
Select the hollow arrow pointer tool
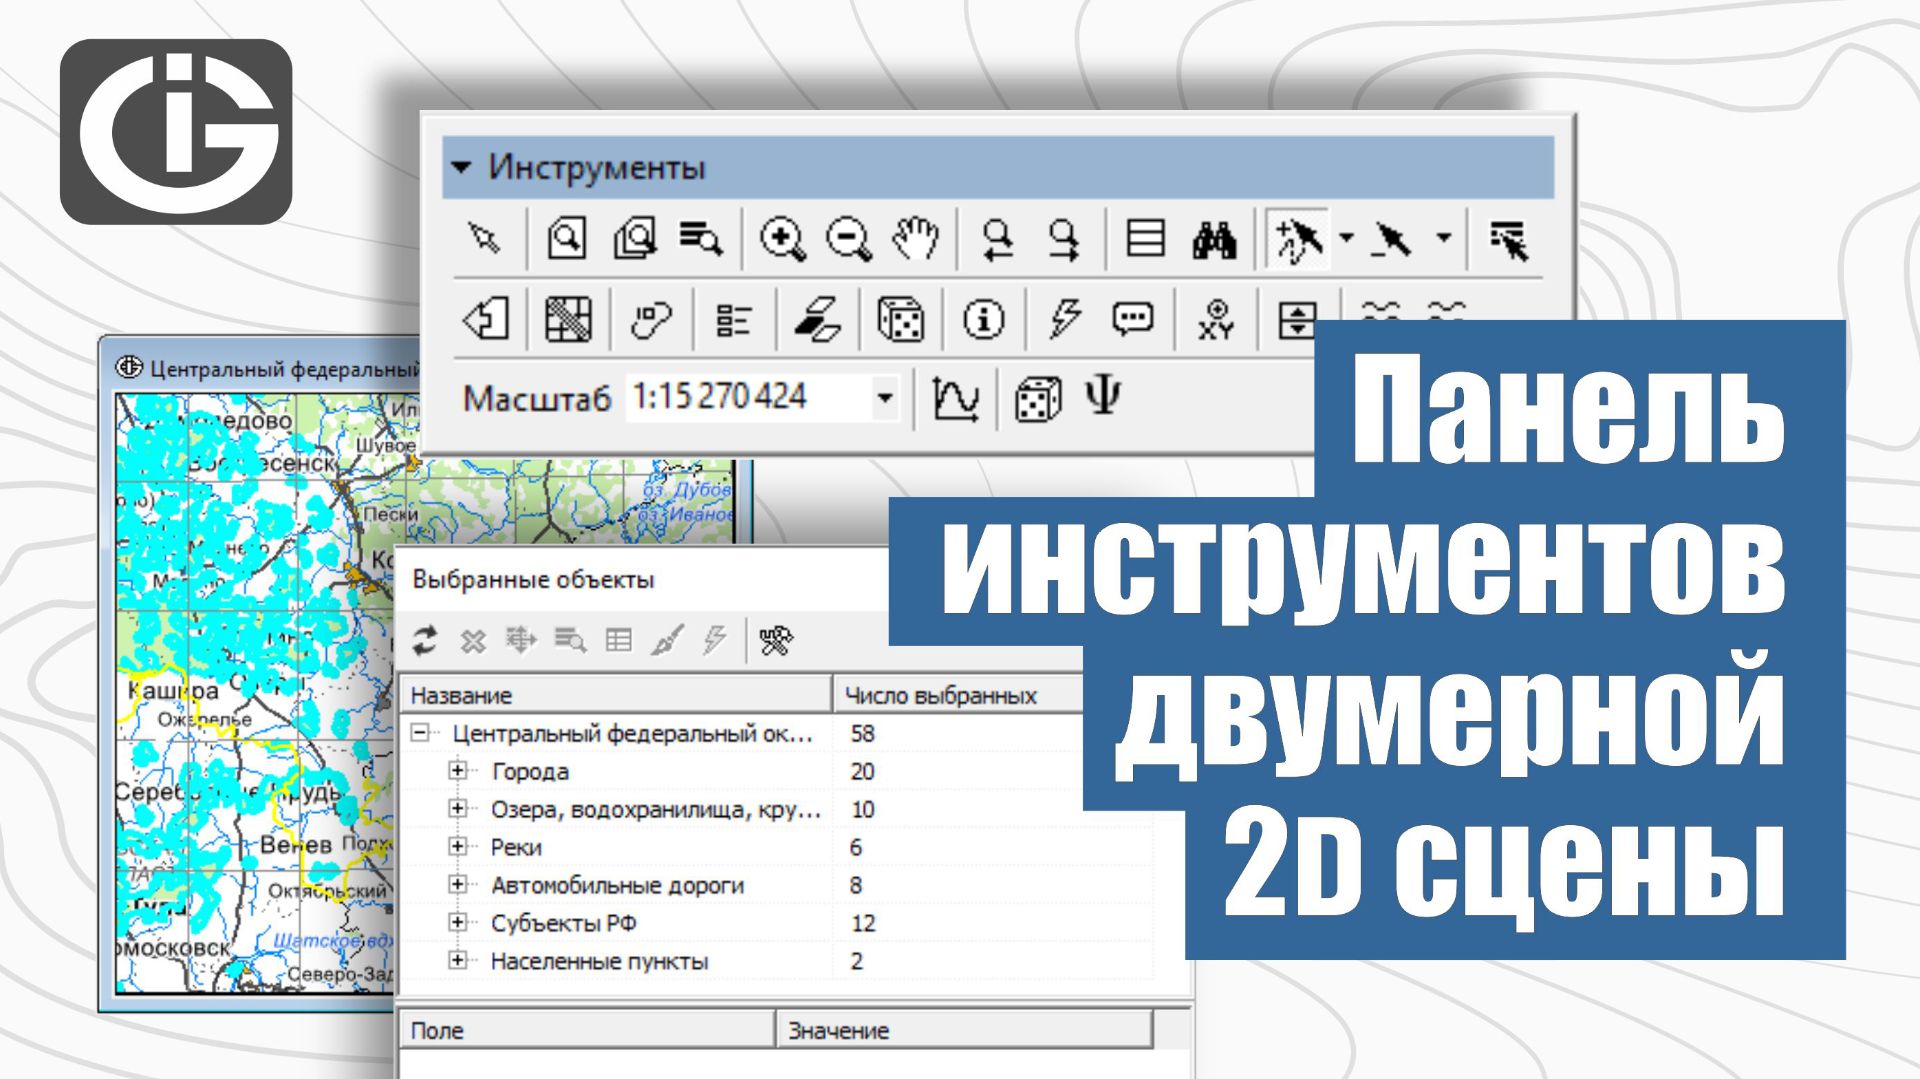click(485, 239)
